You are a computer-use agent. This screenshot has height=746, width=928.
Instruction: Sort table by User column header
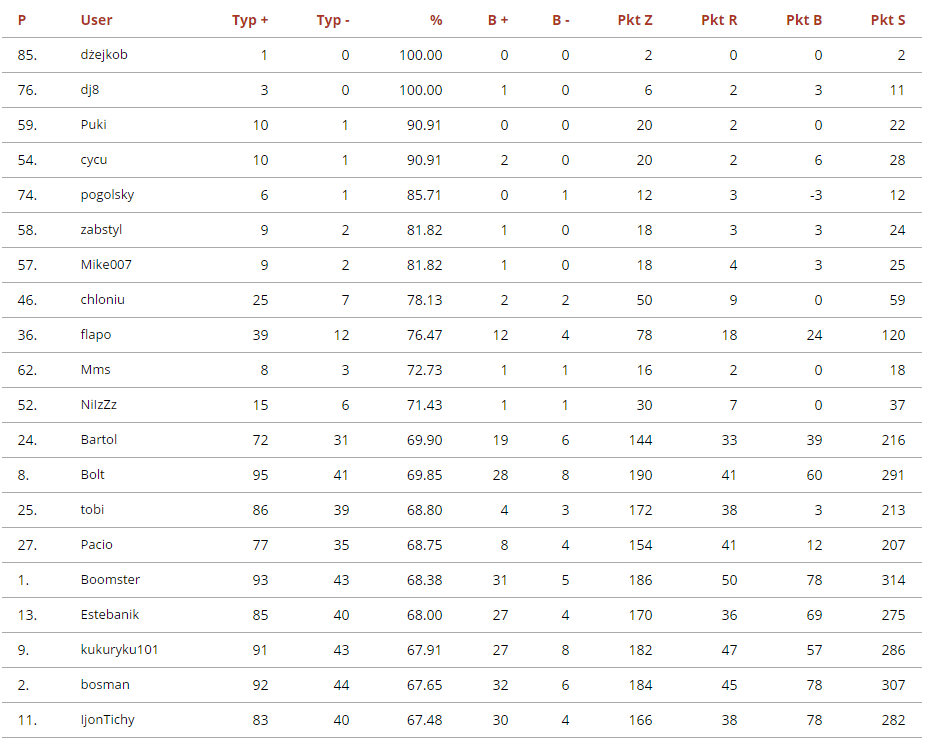pyautogui.click(x=97, y=20)
